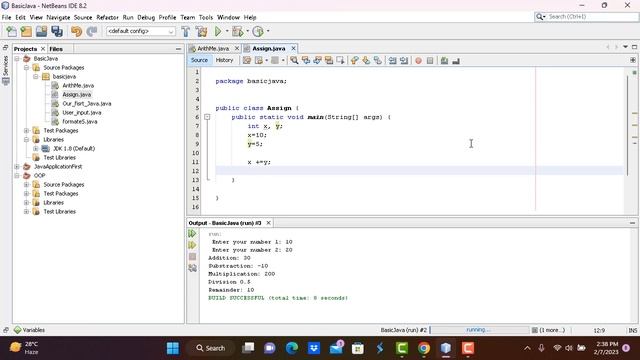Click the Last Edit icon in editor toolbar
The image size is (640, 360).
coord(247,60)
